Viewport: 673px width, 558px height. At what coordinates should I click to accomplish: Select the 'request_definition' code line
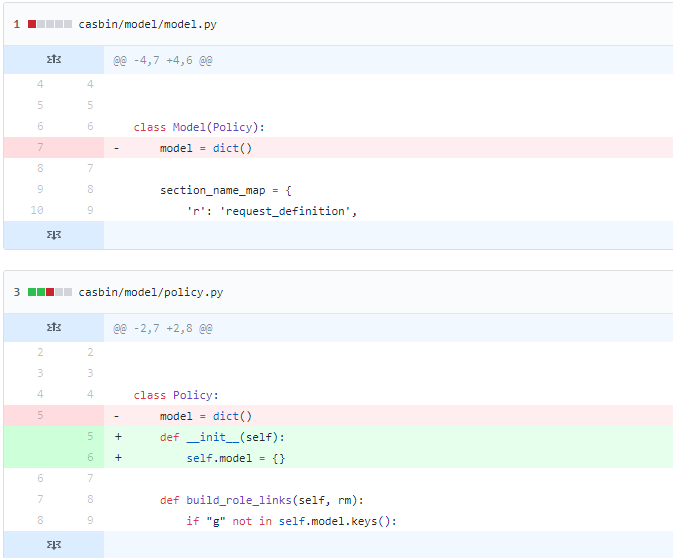point(272,211)
